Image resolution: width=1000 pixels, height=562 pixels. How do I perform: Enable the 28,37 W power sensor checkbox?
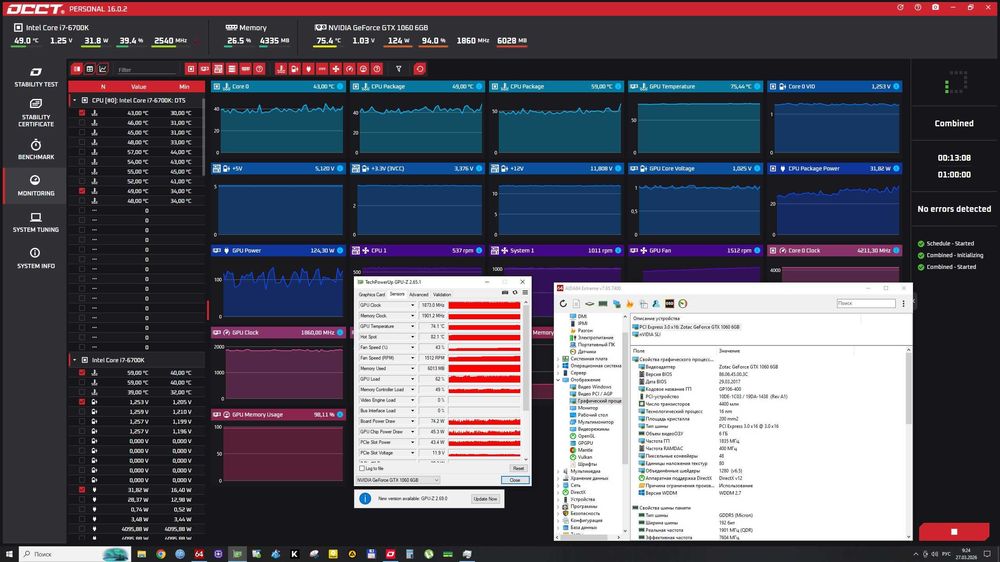point(82,499)
